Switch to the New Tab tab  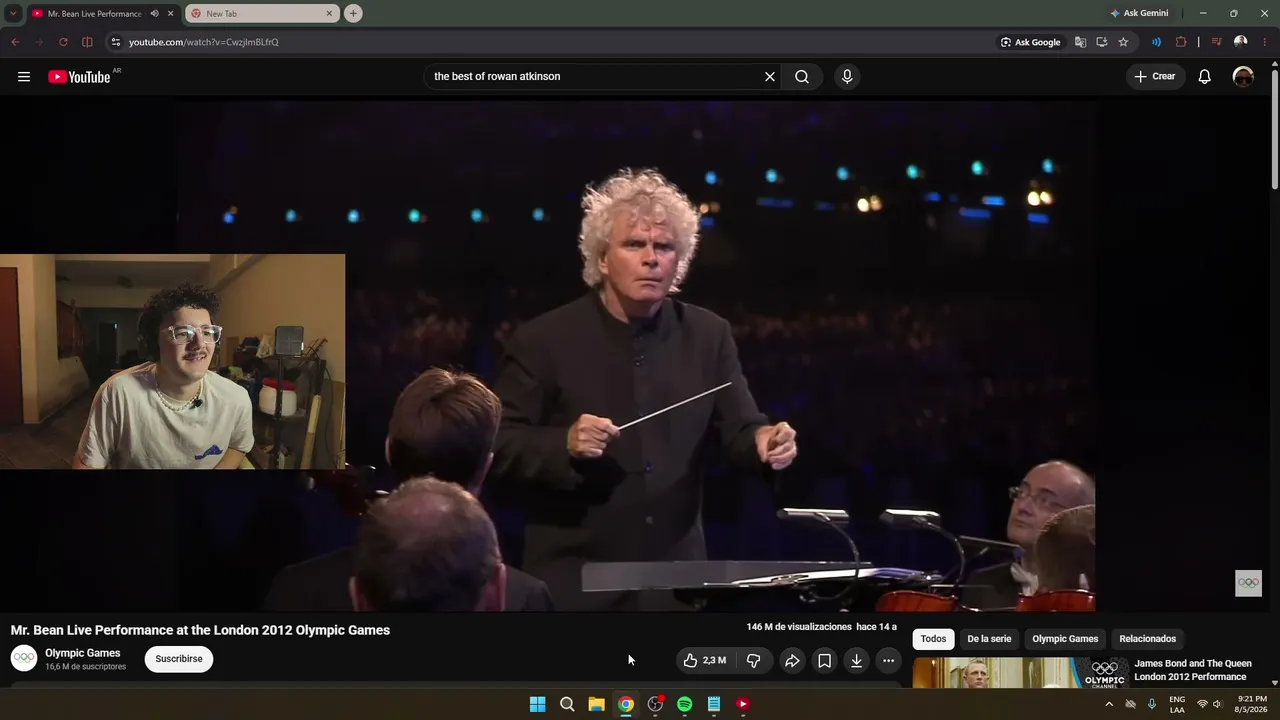[x=262, y=14]
